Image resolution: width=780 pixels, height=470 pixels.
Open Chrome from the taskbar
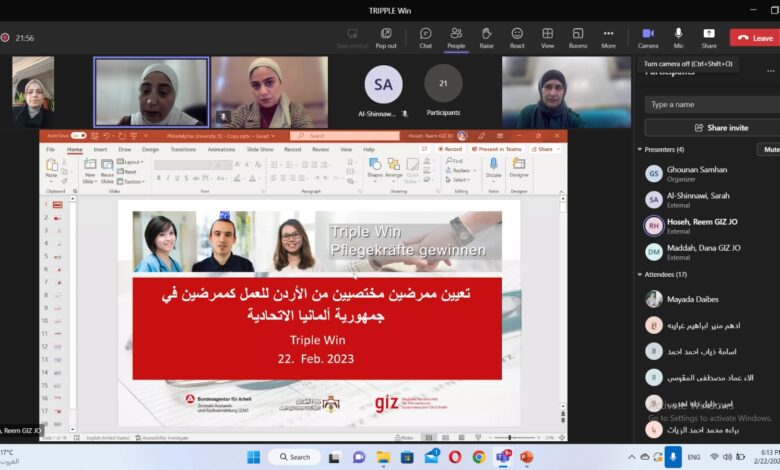pos(479,457)
